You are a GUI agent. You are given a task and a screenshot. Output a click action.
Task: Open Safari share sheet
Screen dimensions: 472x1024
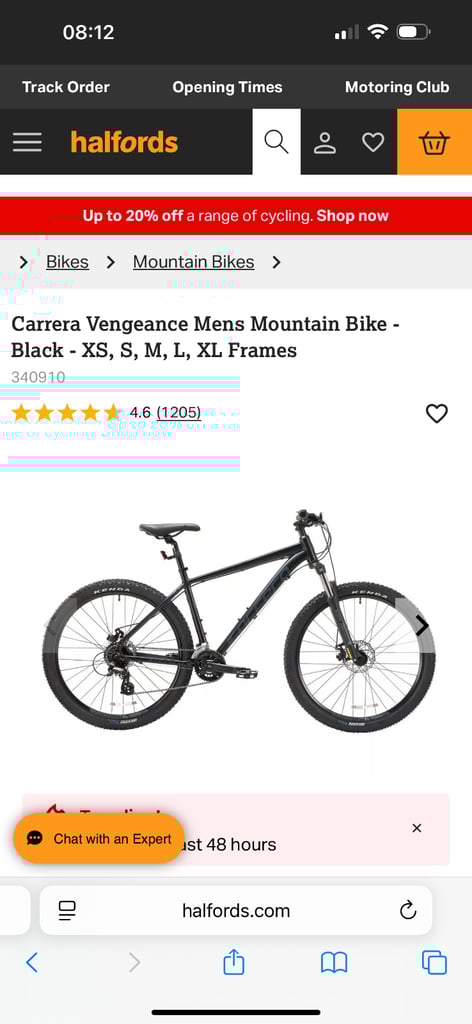[x=234, y=962]
